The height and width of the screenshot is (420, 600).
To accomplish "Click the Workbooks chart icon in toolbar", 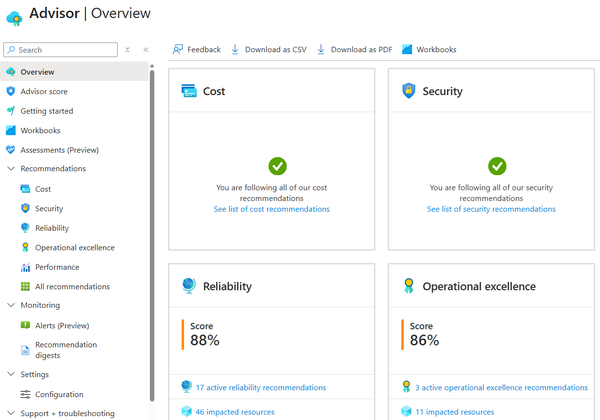I will [407, 49].
